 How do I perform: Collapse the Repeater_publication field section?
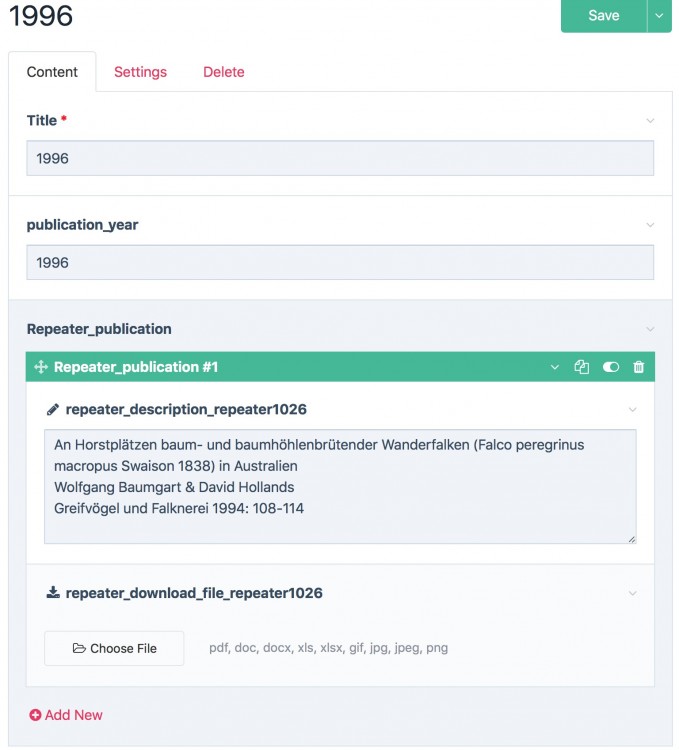(650, 329)
